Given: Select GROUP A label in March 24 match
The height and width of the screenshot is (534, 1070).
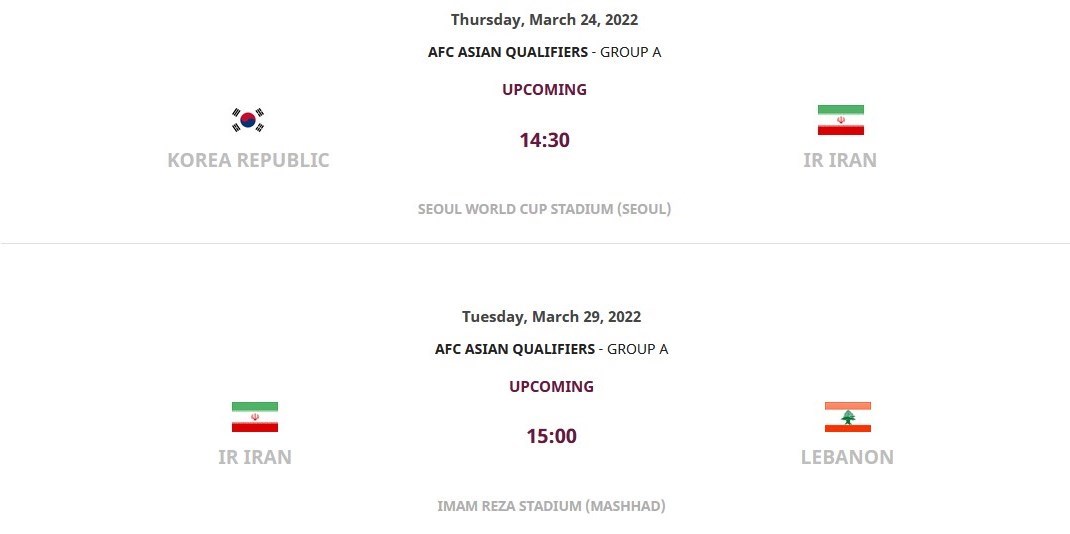Looking at the screenshot, I should click(x=630, y=53).
